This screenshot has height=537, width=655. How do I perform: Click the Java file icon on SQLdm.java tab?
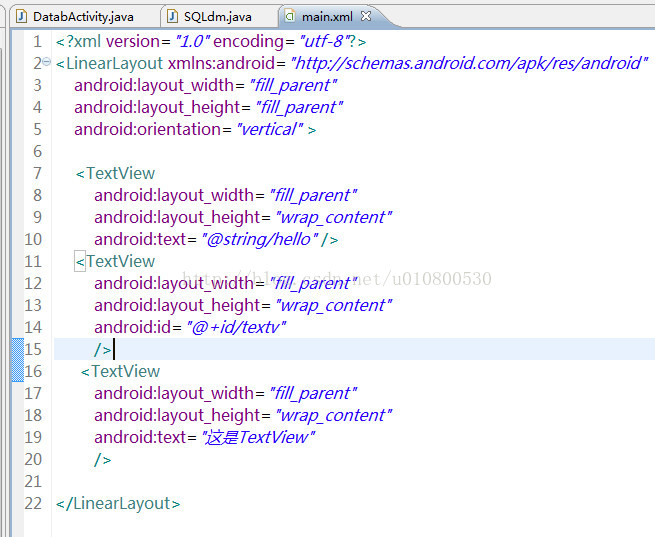[172, 16]
